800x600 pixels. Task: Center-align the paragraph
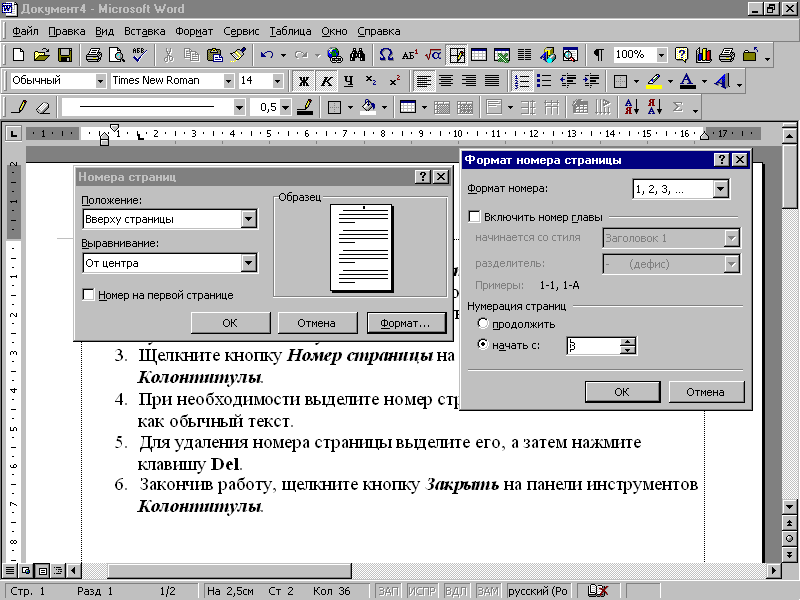(x=446, y=81)
